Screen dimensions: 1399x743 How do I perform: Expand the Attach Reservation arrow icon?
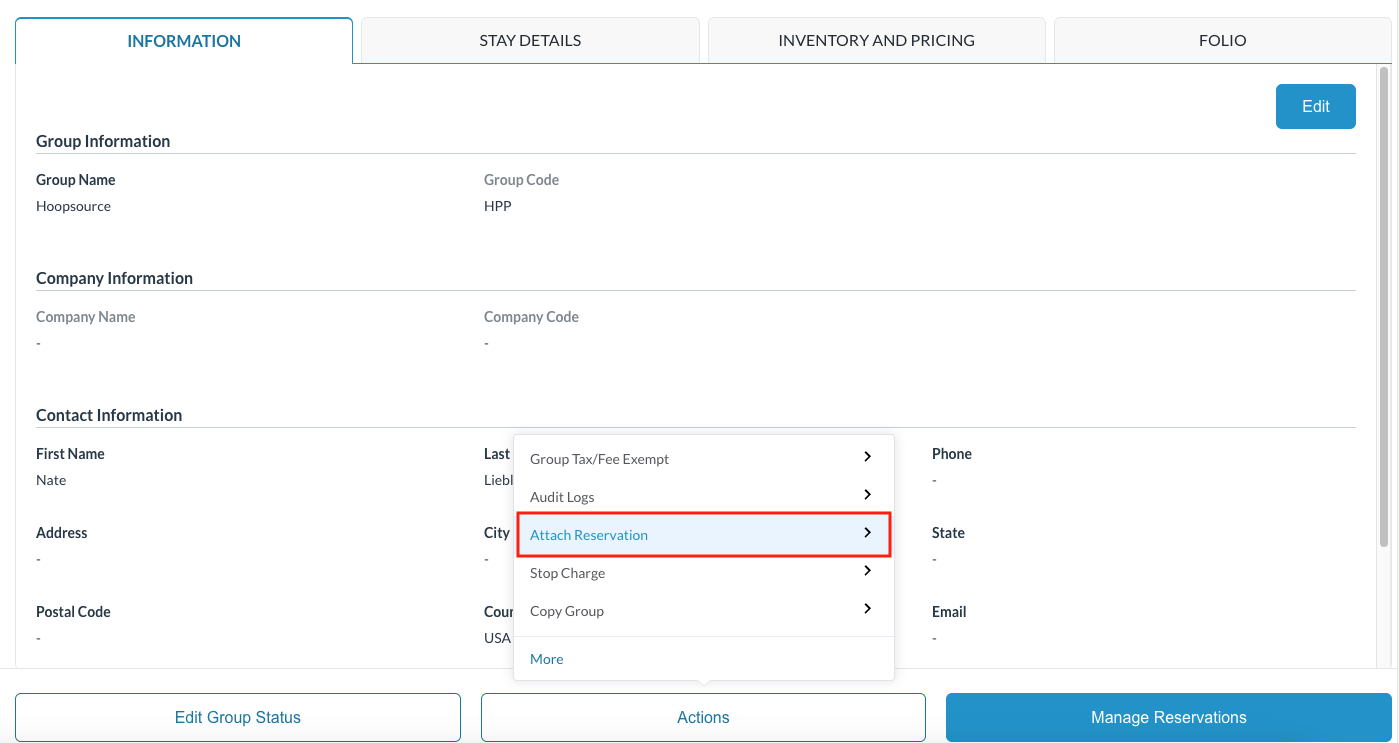[x=867, y=534]
